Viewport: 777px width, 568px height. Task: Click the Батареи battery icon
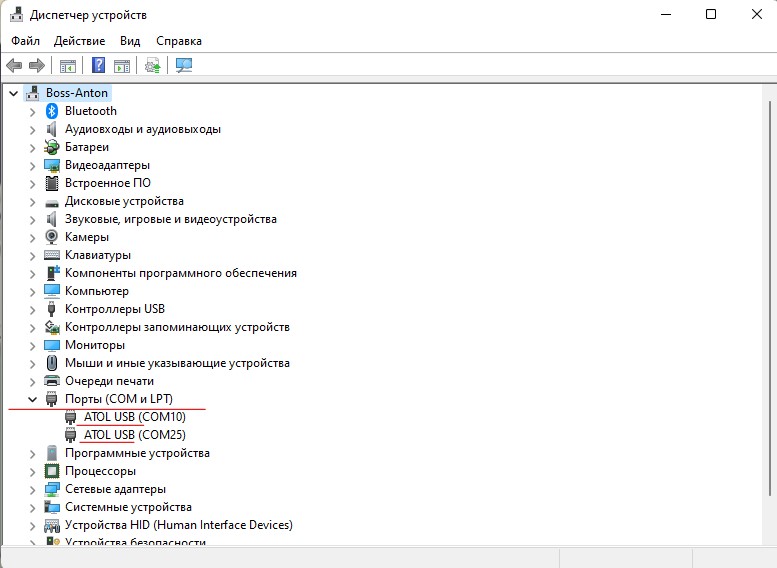tap(52, 147)
